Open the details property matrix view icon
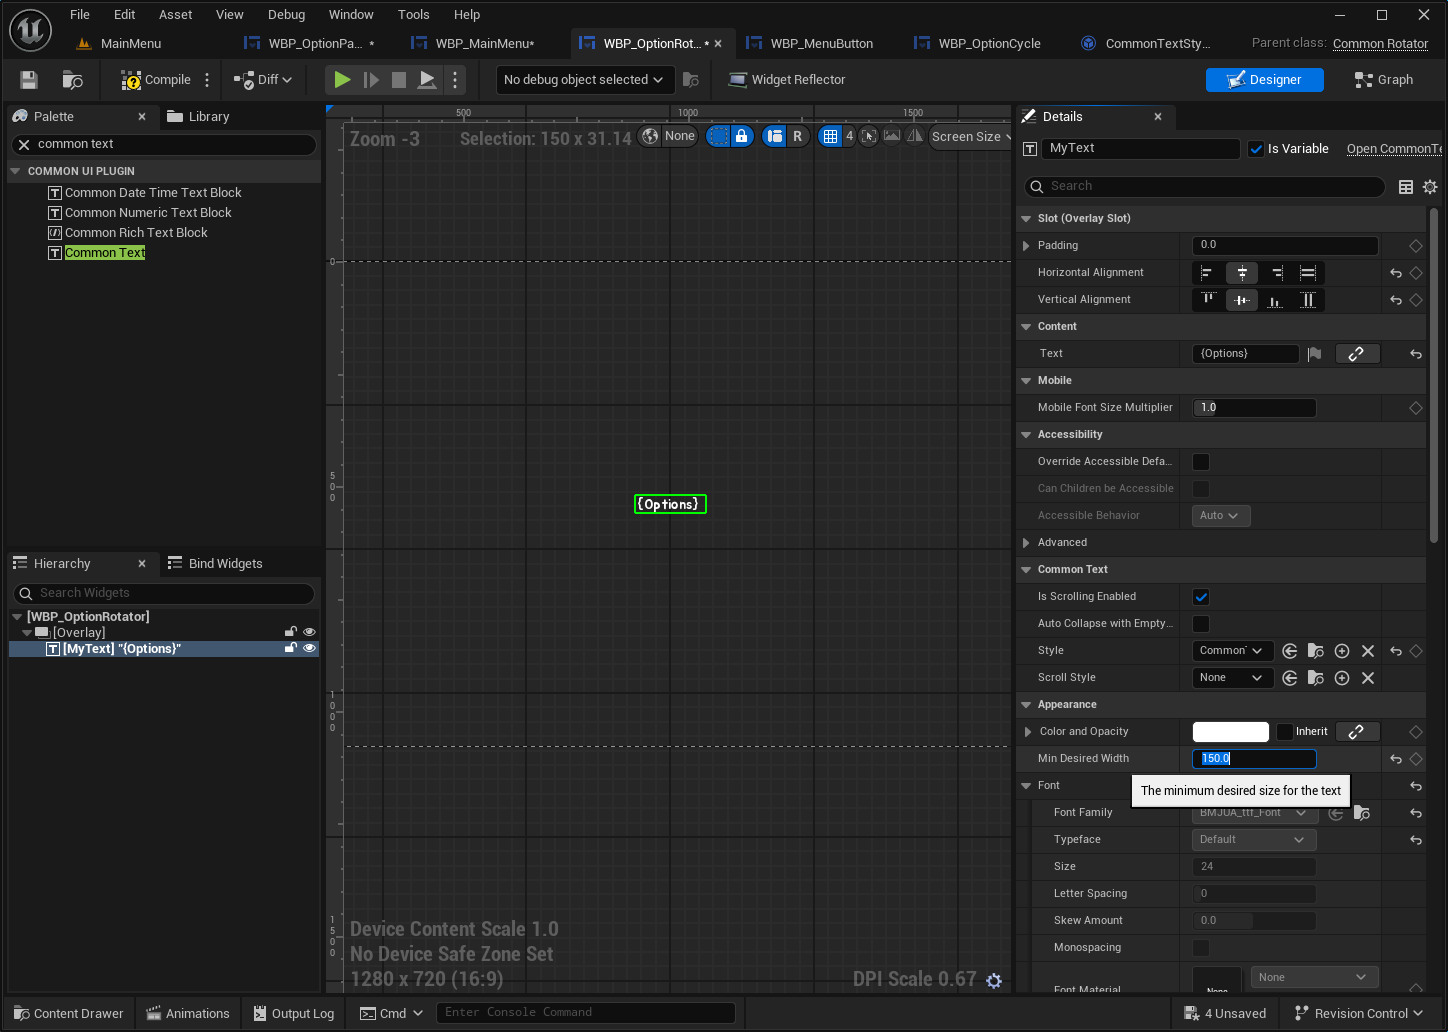1448x1032 pixels. pos(1406,187)
